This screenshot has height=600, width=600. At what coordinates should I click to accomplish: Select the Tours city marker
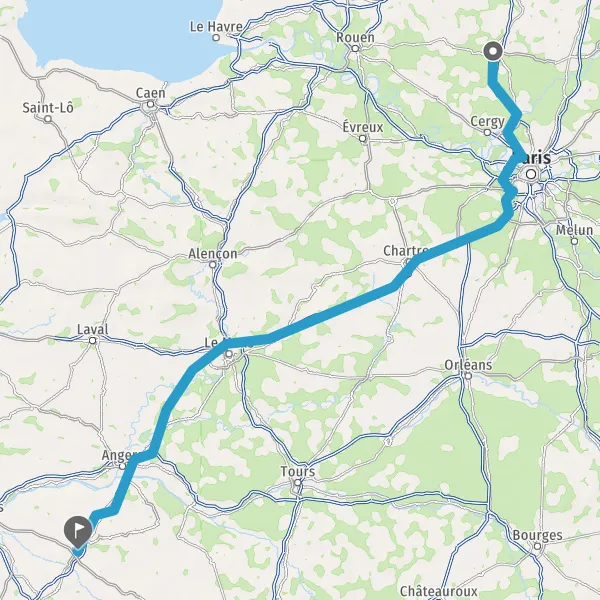[298, 483]
